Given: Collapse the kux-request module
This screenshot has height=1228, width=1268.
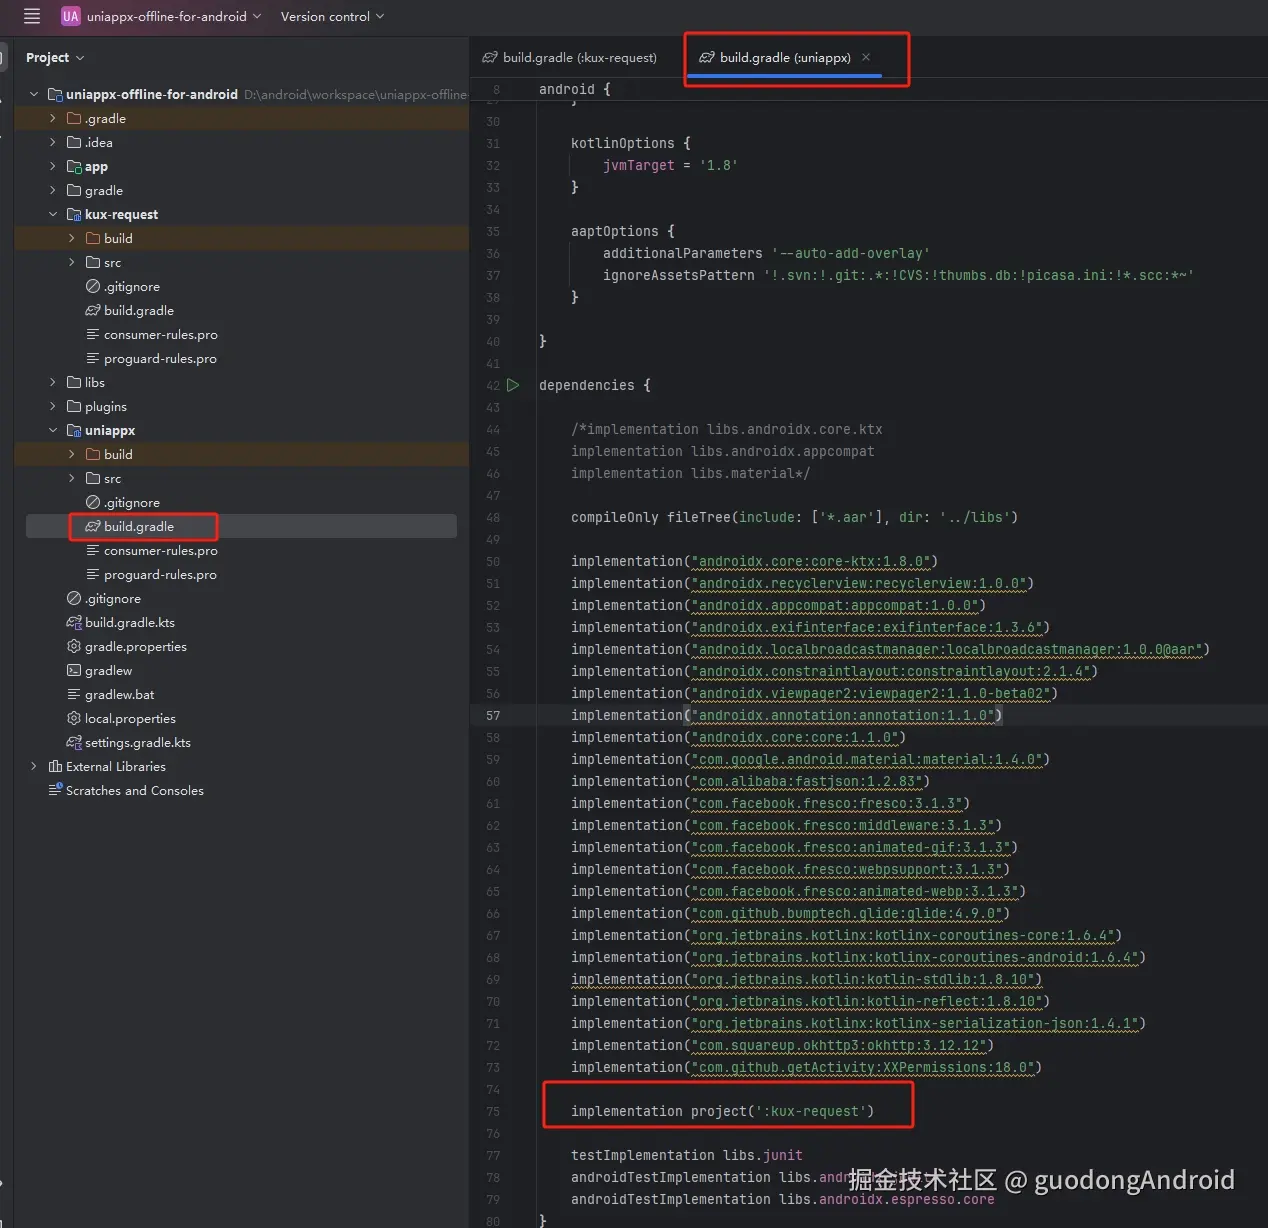Looking at the screenshot, I should pyautogui.click(x=53, y=214).
